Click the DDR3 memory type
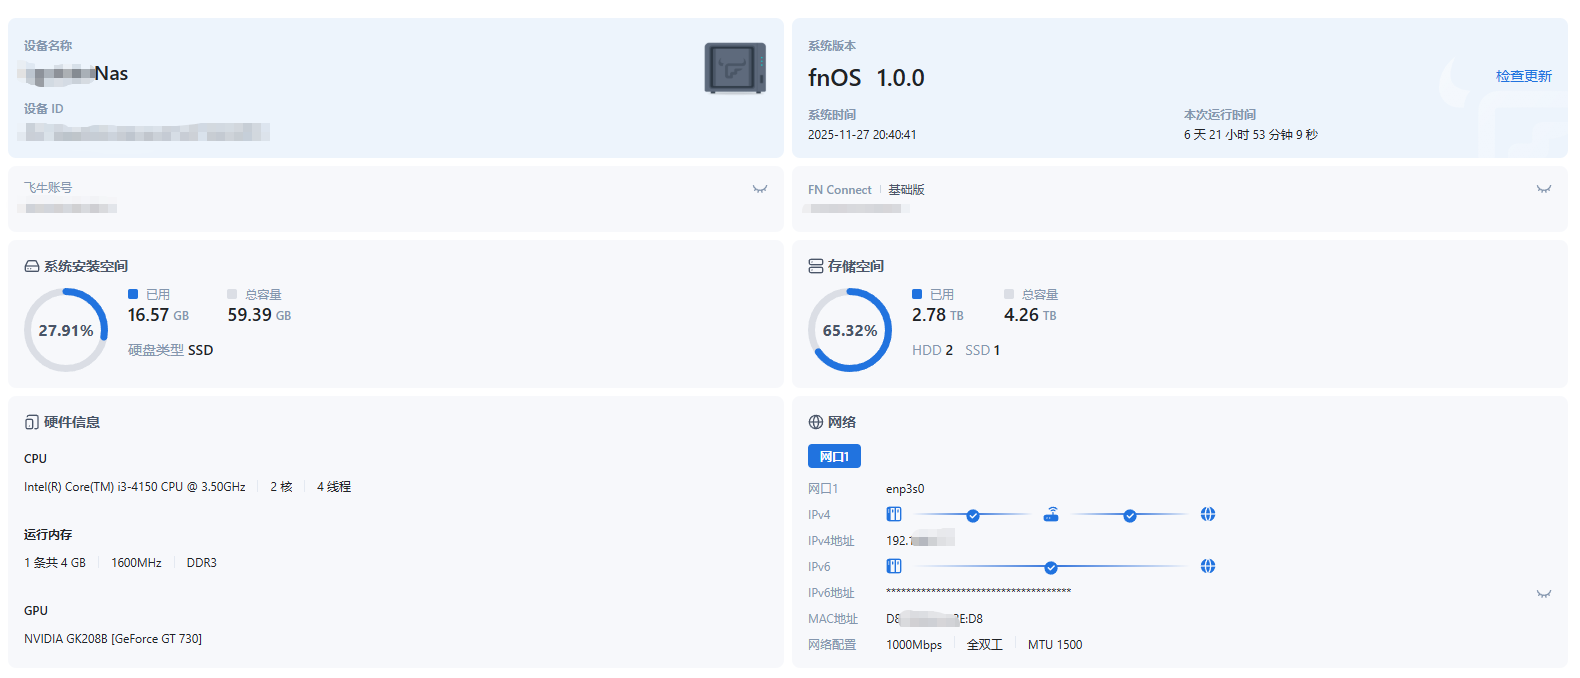The width and height of the screenshot is (1580, 678). tap(201, 563)
